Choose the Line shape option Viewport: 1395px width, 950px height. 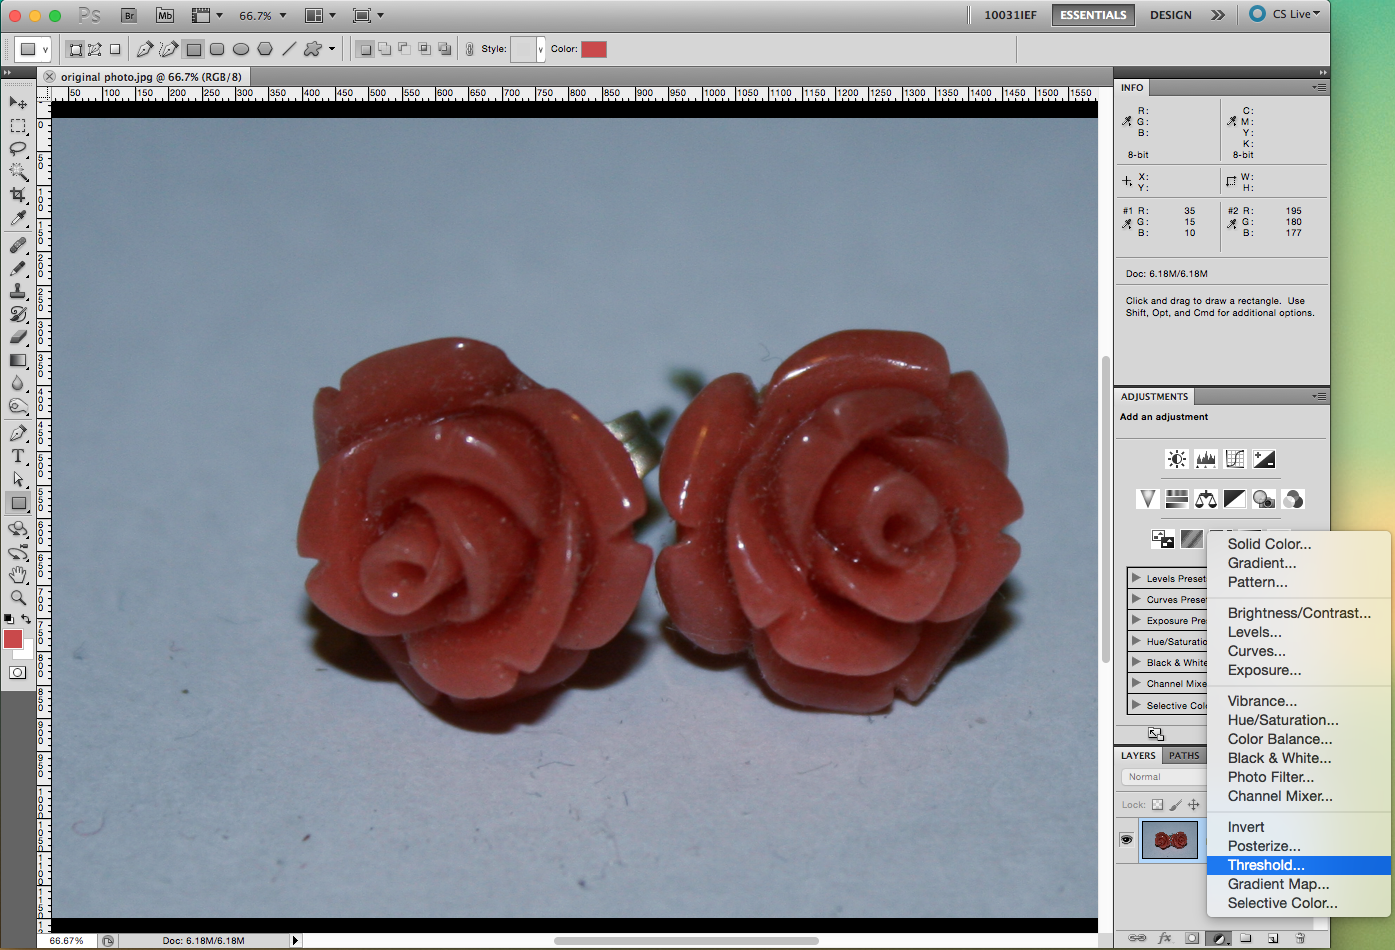tap(289, 49)
